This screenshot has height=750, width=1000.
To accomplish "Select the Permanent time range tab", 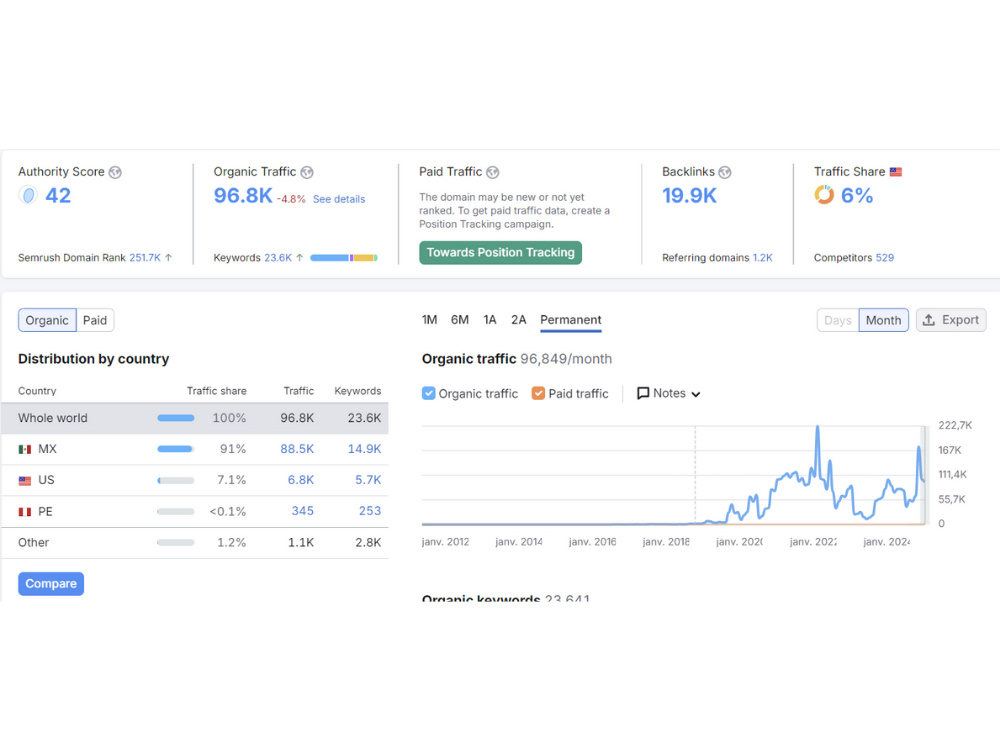I will pyautogui.click(x=571, y=320).
